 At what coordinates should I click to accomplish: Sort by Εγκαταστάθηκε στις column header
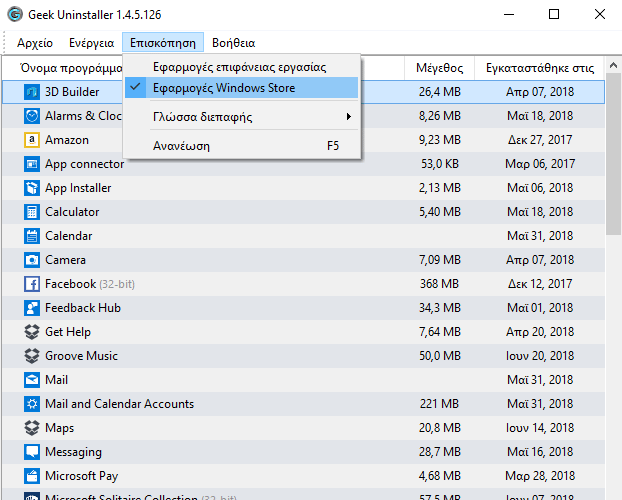coord(540,68)
